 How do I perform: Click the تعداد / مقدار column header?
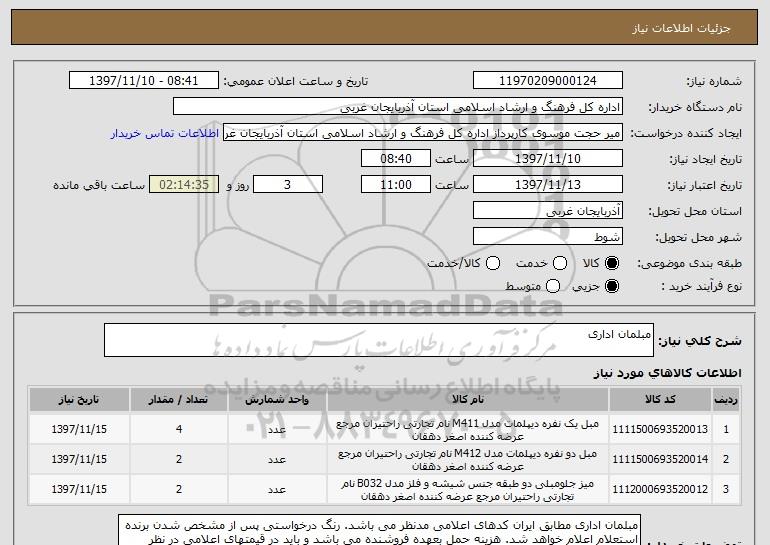179,400
